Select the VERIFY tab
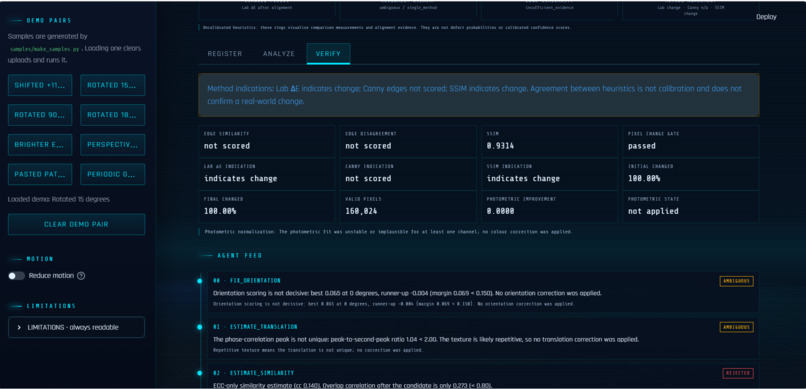Viewport: 806px width, 389px height. click(328, 54)
